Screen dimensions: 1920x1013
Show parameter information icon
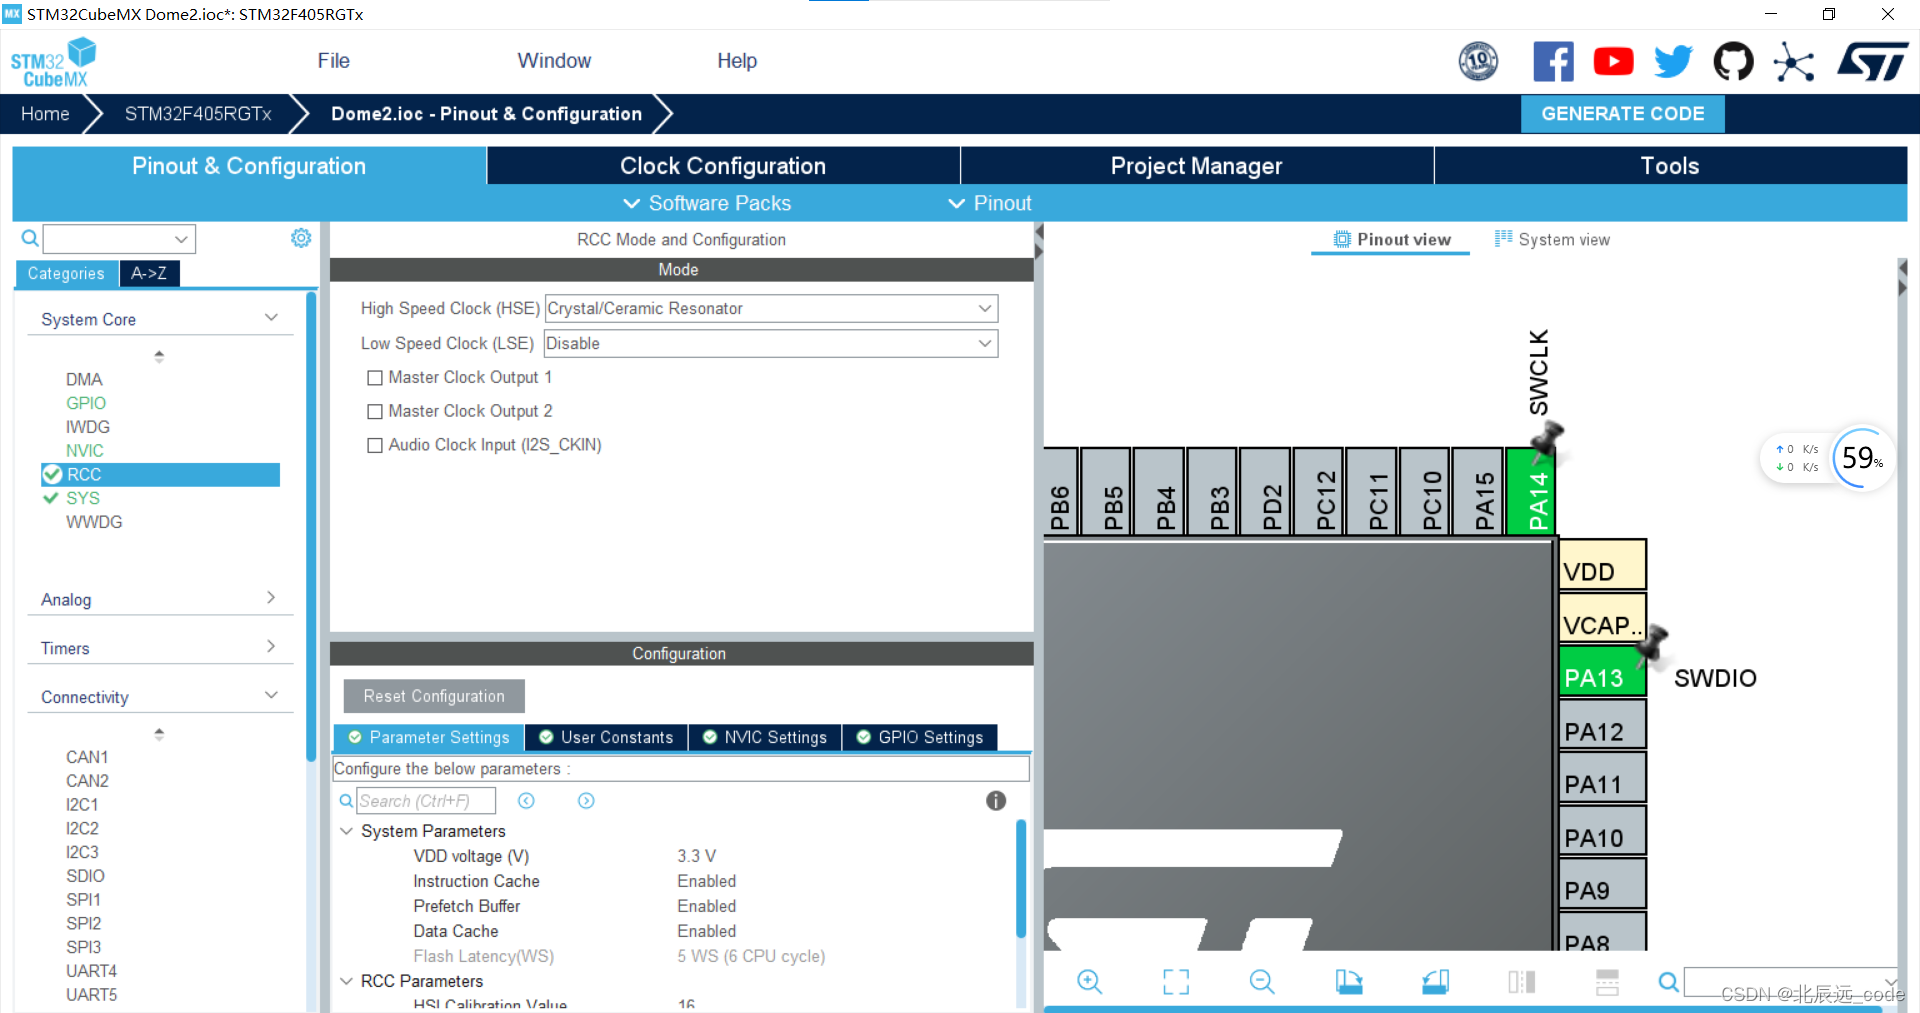click(x=996, y=800)
